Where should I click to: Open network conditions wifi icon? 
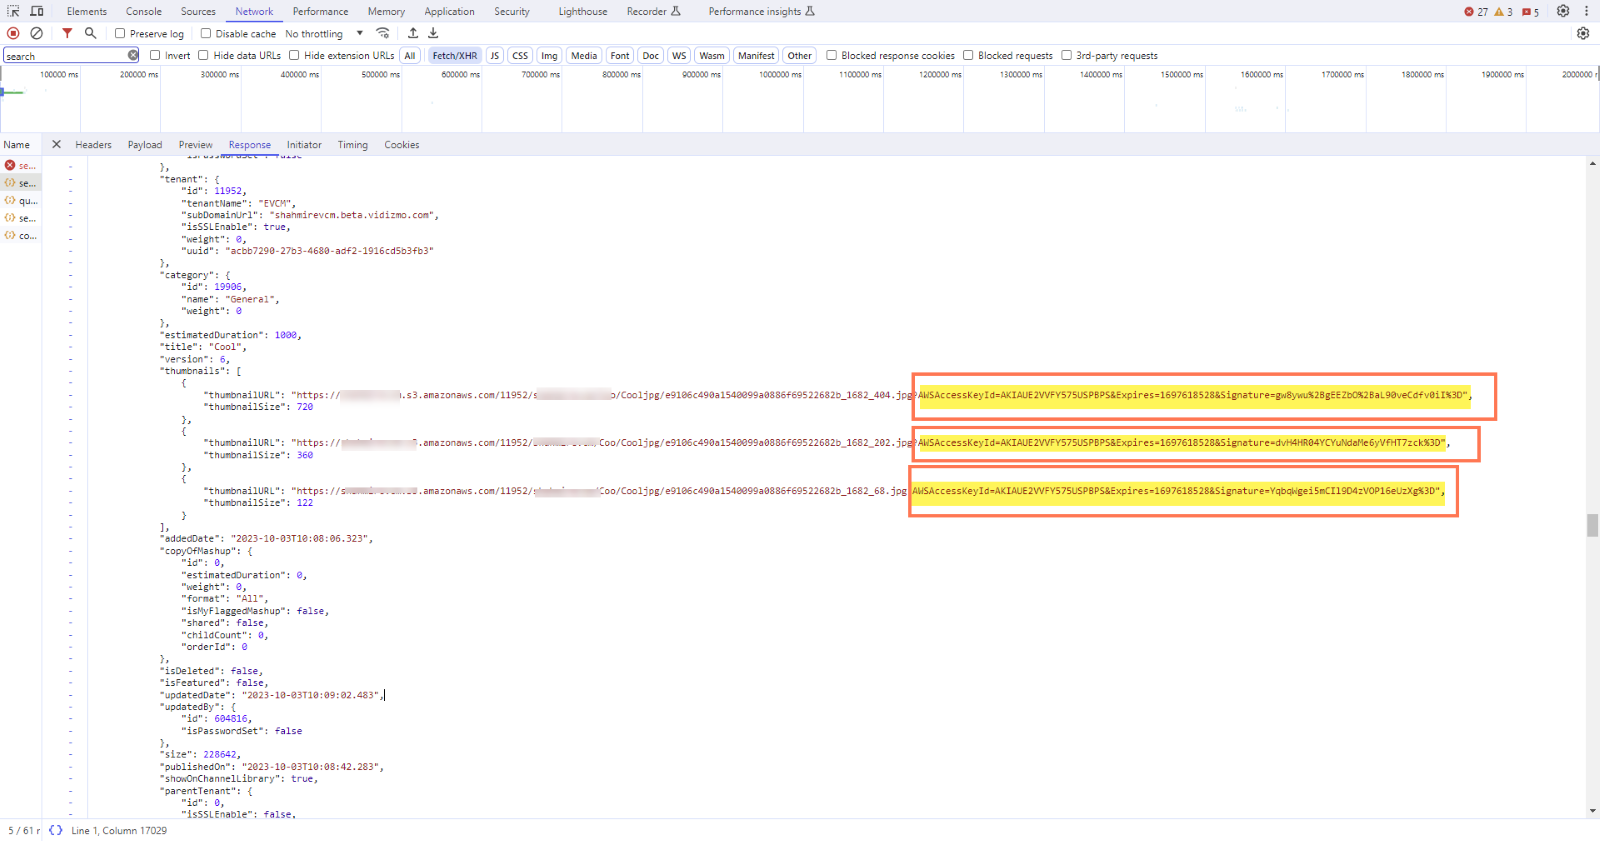click(382, 33)
